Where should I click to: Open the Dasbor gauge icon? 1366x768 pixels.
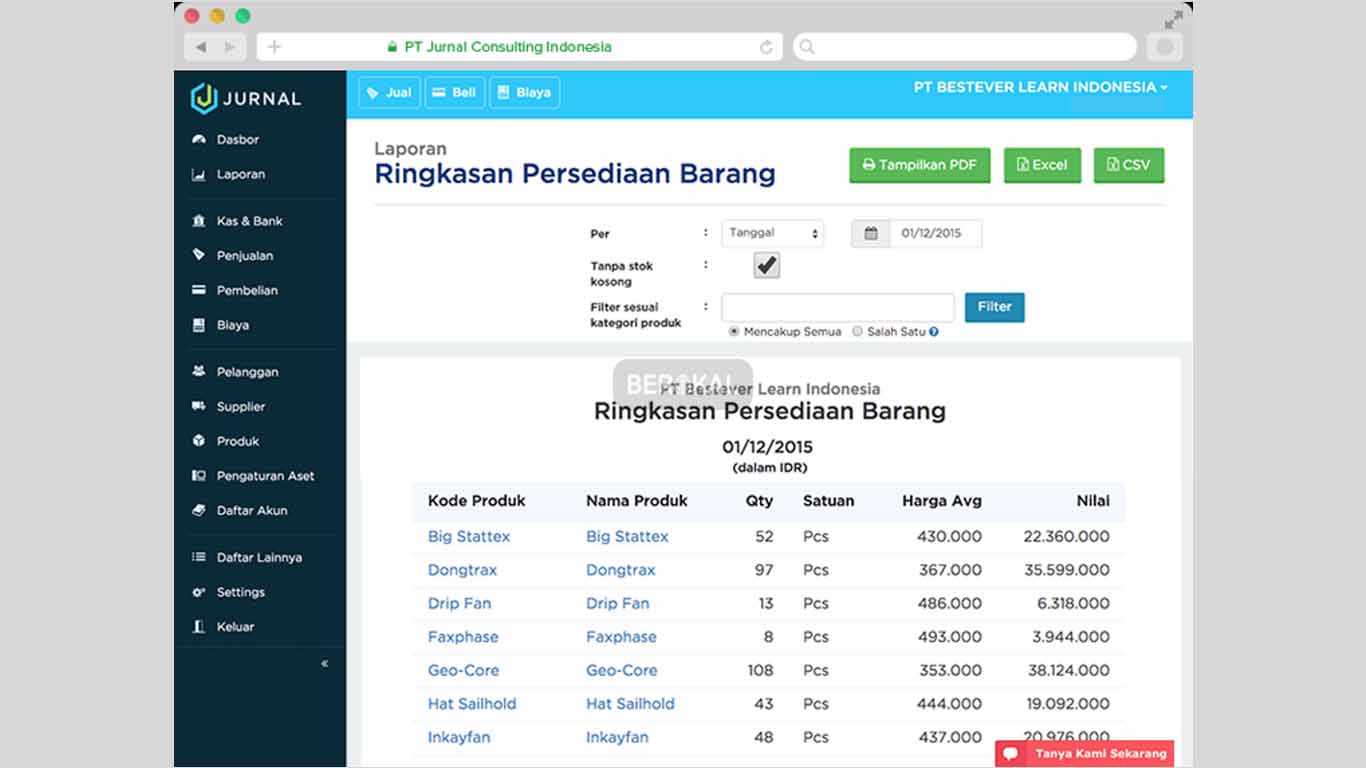point(199,140)
